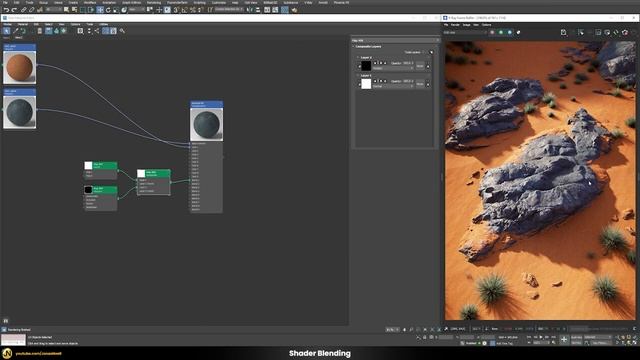This screenshot has height=360, width=640.
Task: Delete selected nodes trash icon in Slate editor
Action: (x=40, y=31)
